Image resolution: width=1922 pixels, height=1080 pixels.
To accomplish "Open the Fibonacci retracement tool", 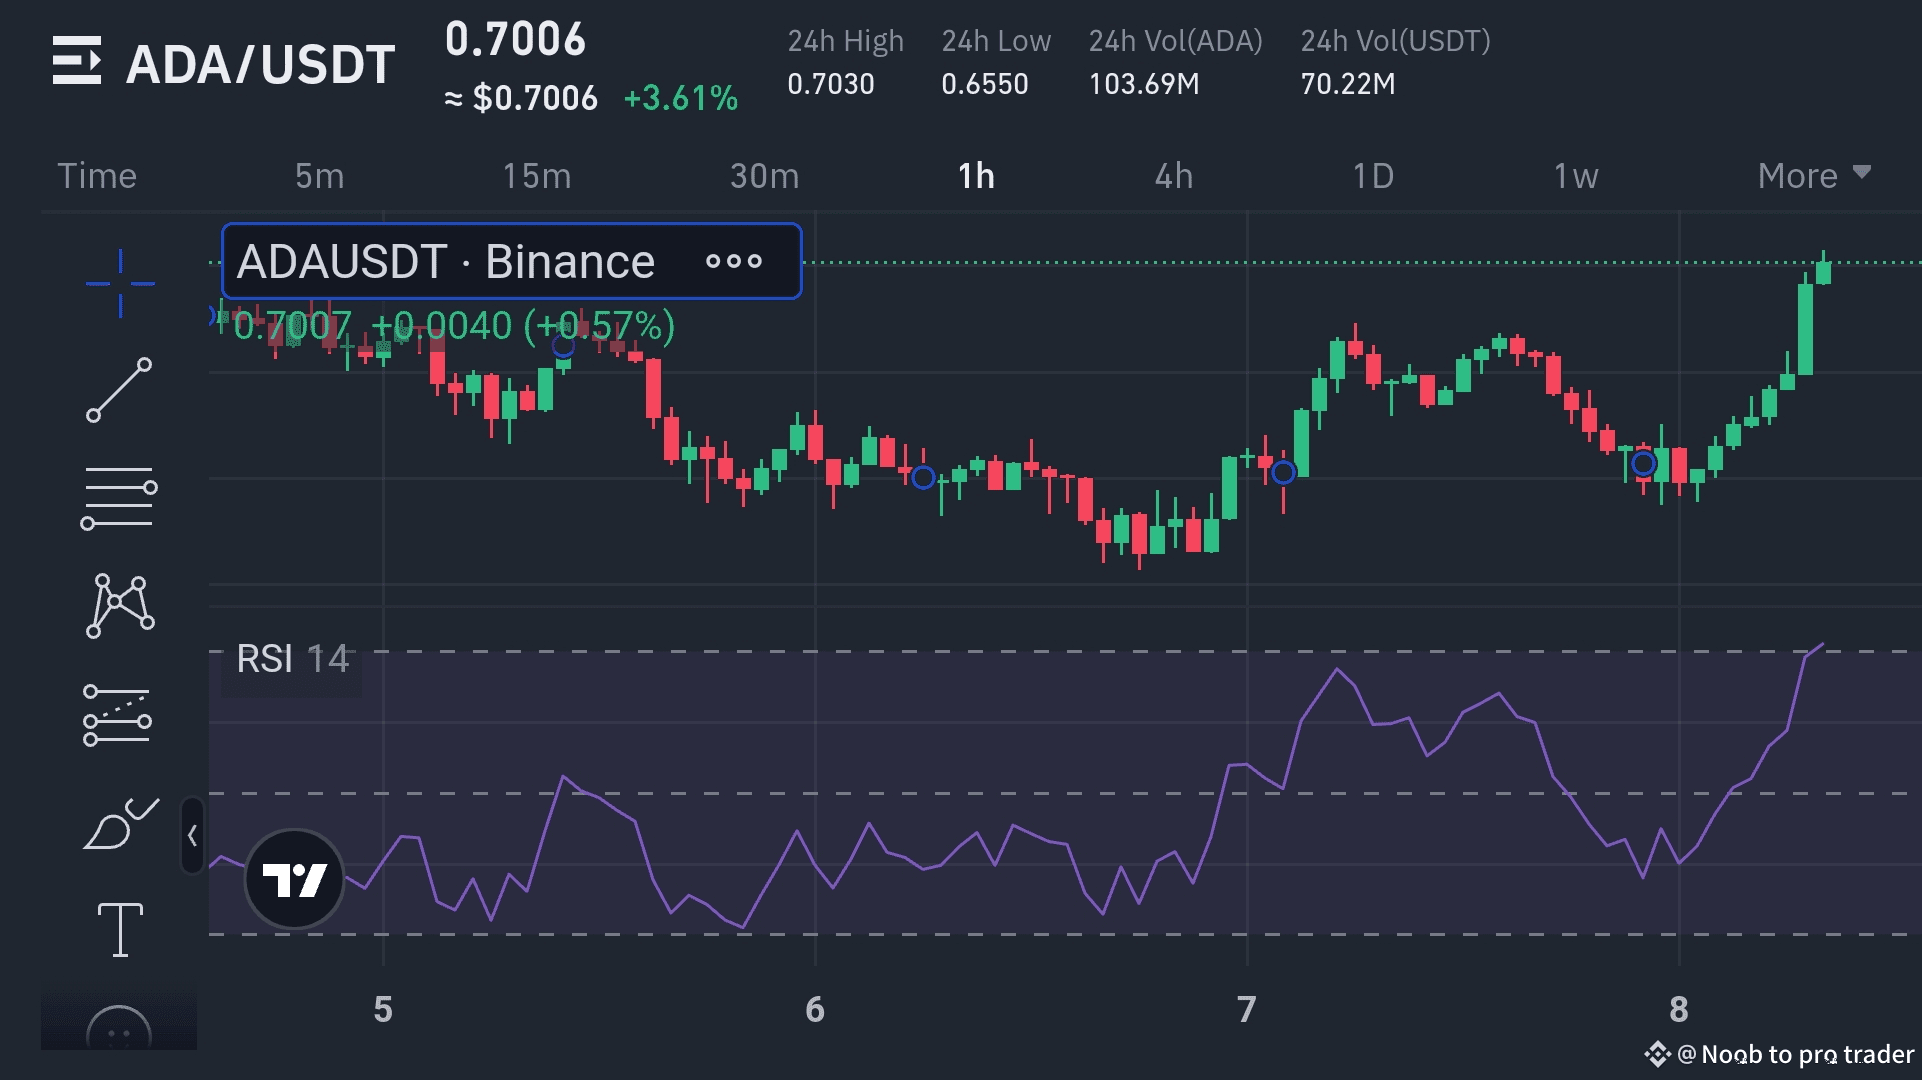I will (119, 497).
